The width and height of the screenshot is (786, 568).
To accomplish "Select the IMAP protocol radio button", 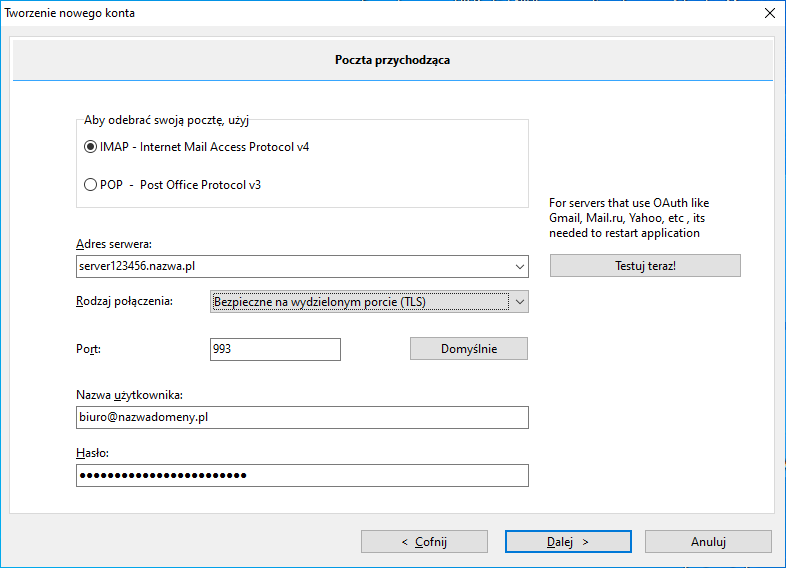I will point(90,147).
